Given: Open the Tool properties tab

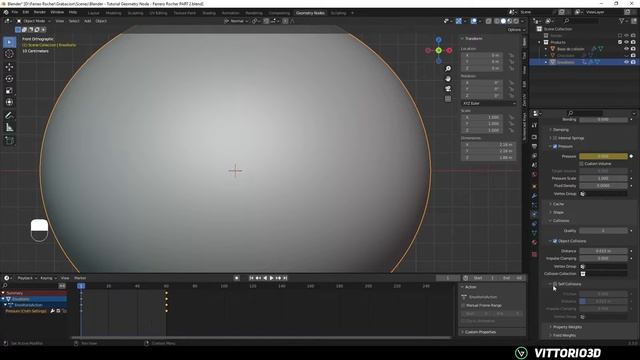Looking at the screenshot, I should coord(534,125).
